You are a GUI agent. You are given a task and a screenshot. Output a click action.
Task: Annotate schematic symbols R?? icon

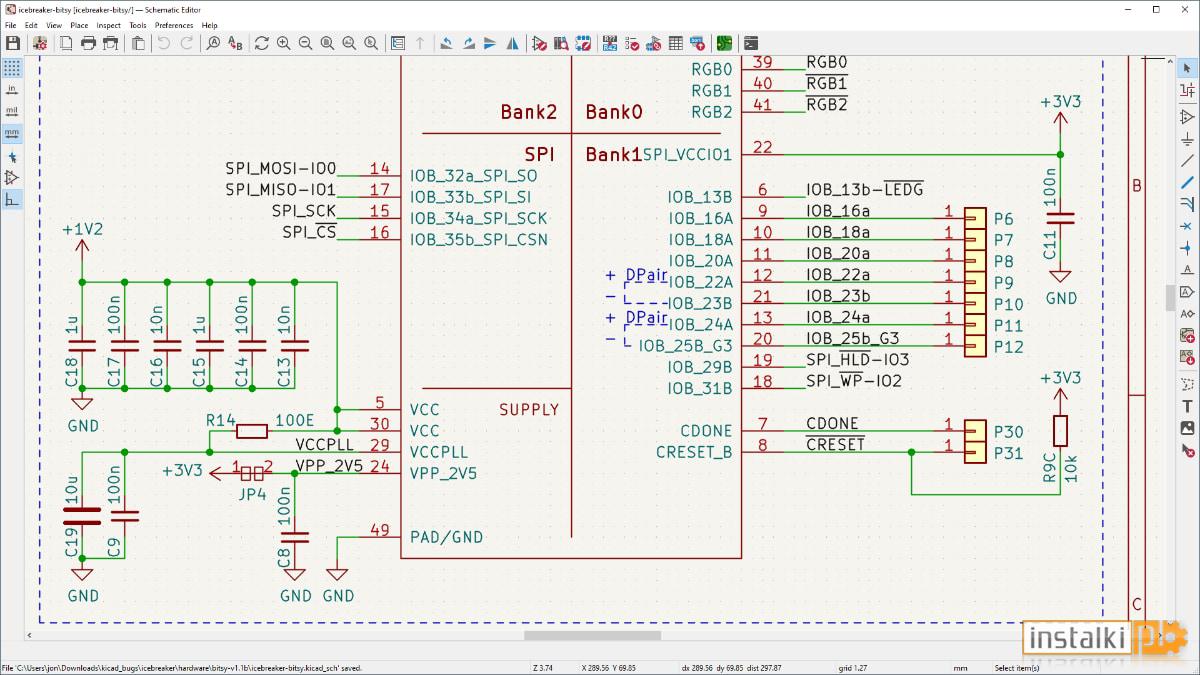(610, 43)
